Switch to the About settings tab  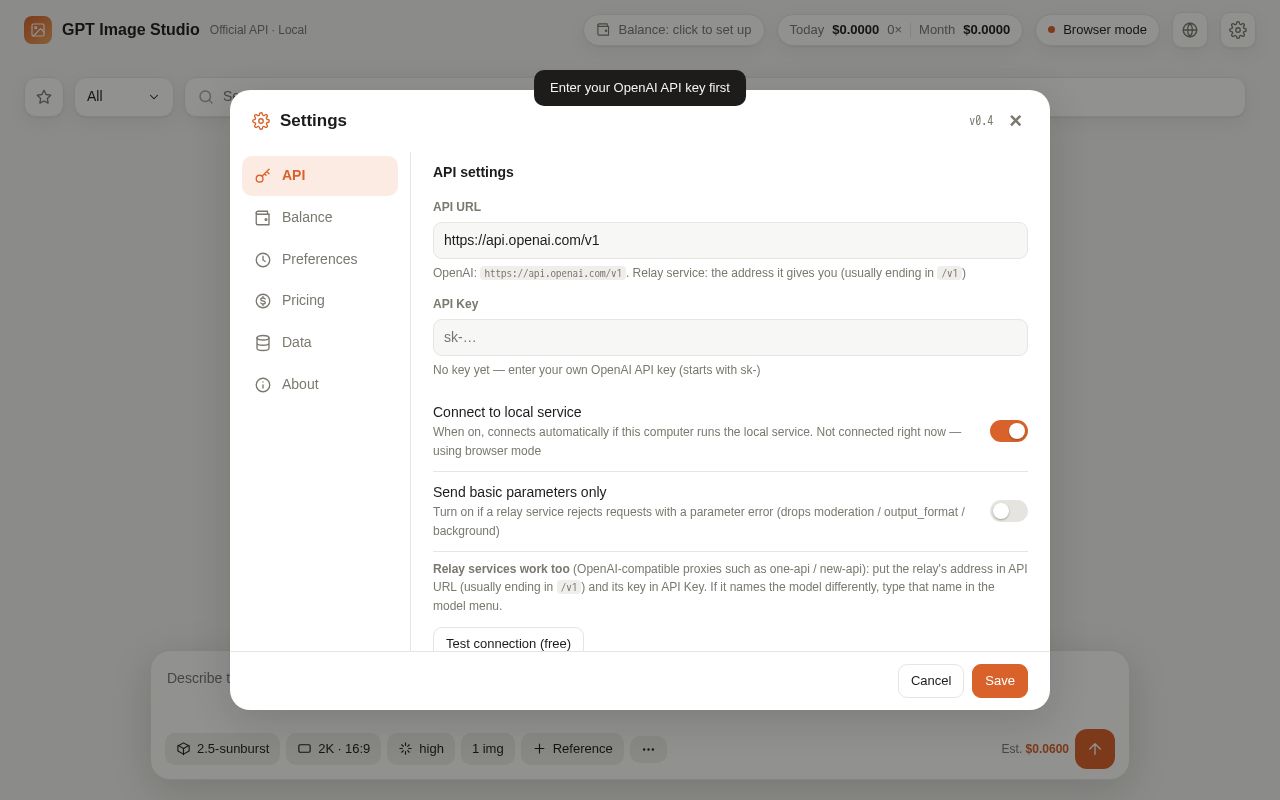pyautogui.click(x=320, y=385)
